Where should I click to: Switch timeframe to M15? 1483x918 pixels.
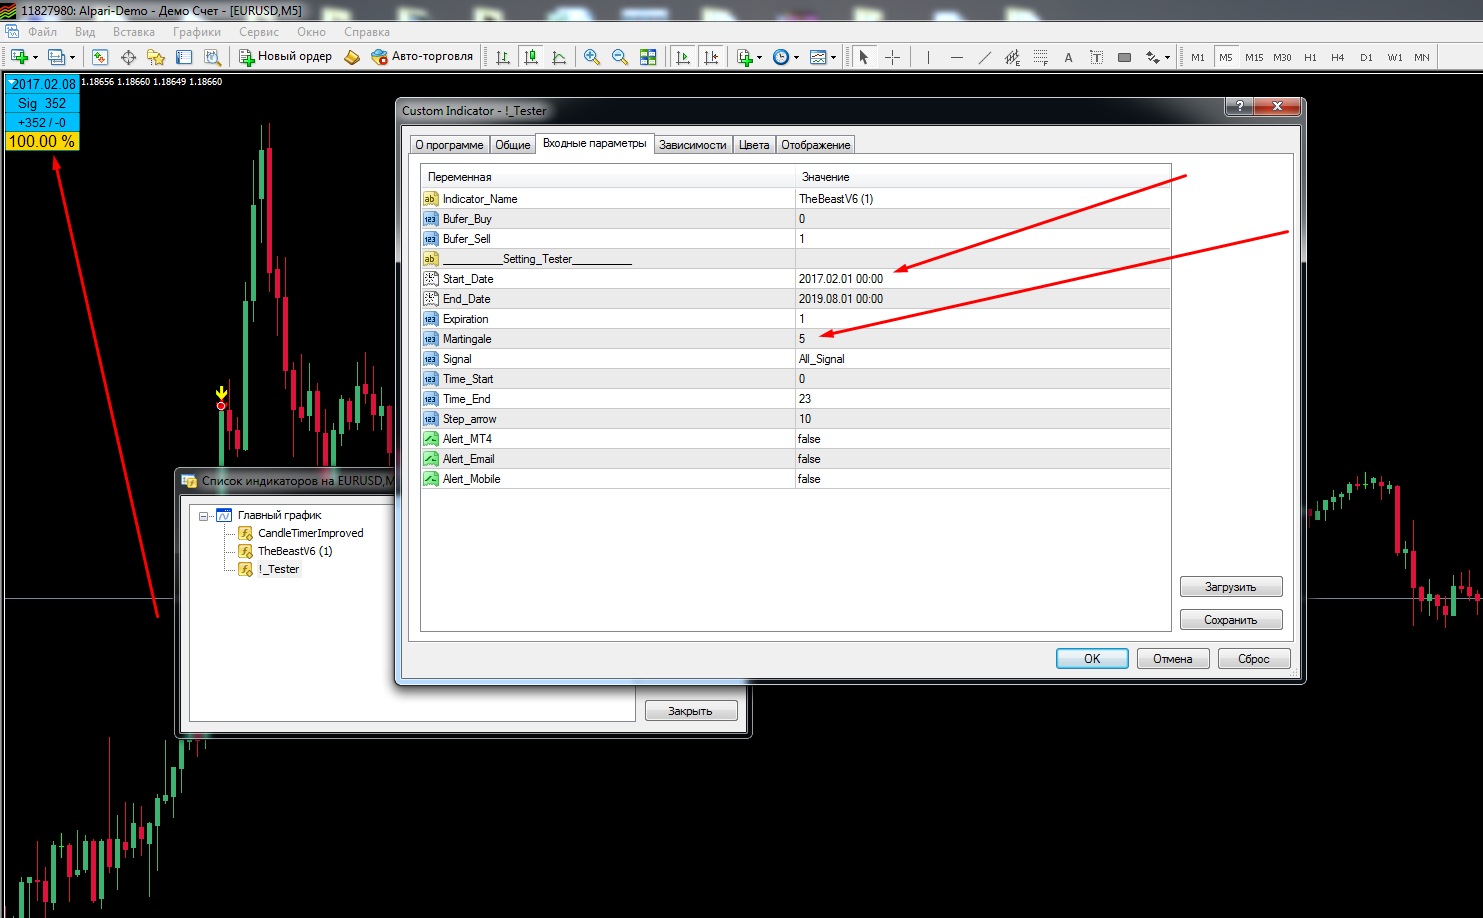[1254, 57]
